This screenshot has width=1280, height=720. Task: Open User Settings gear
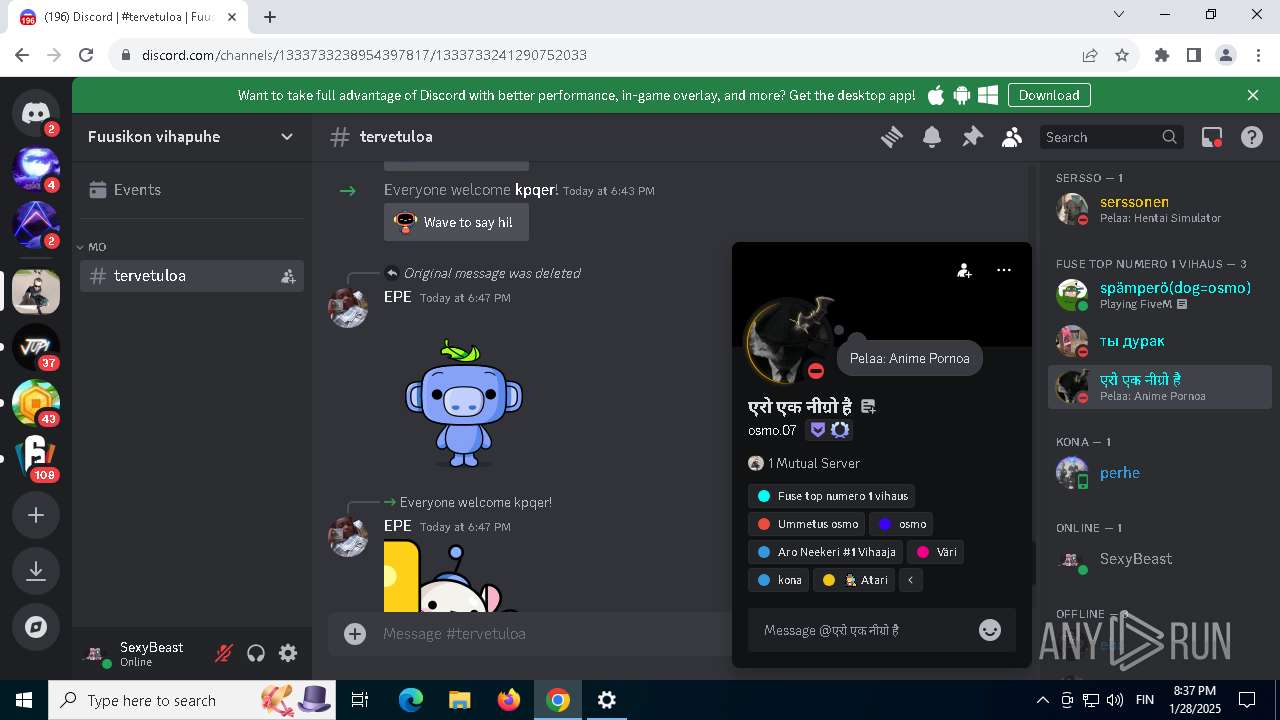click(x=288, y=653)
